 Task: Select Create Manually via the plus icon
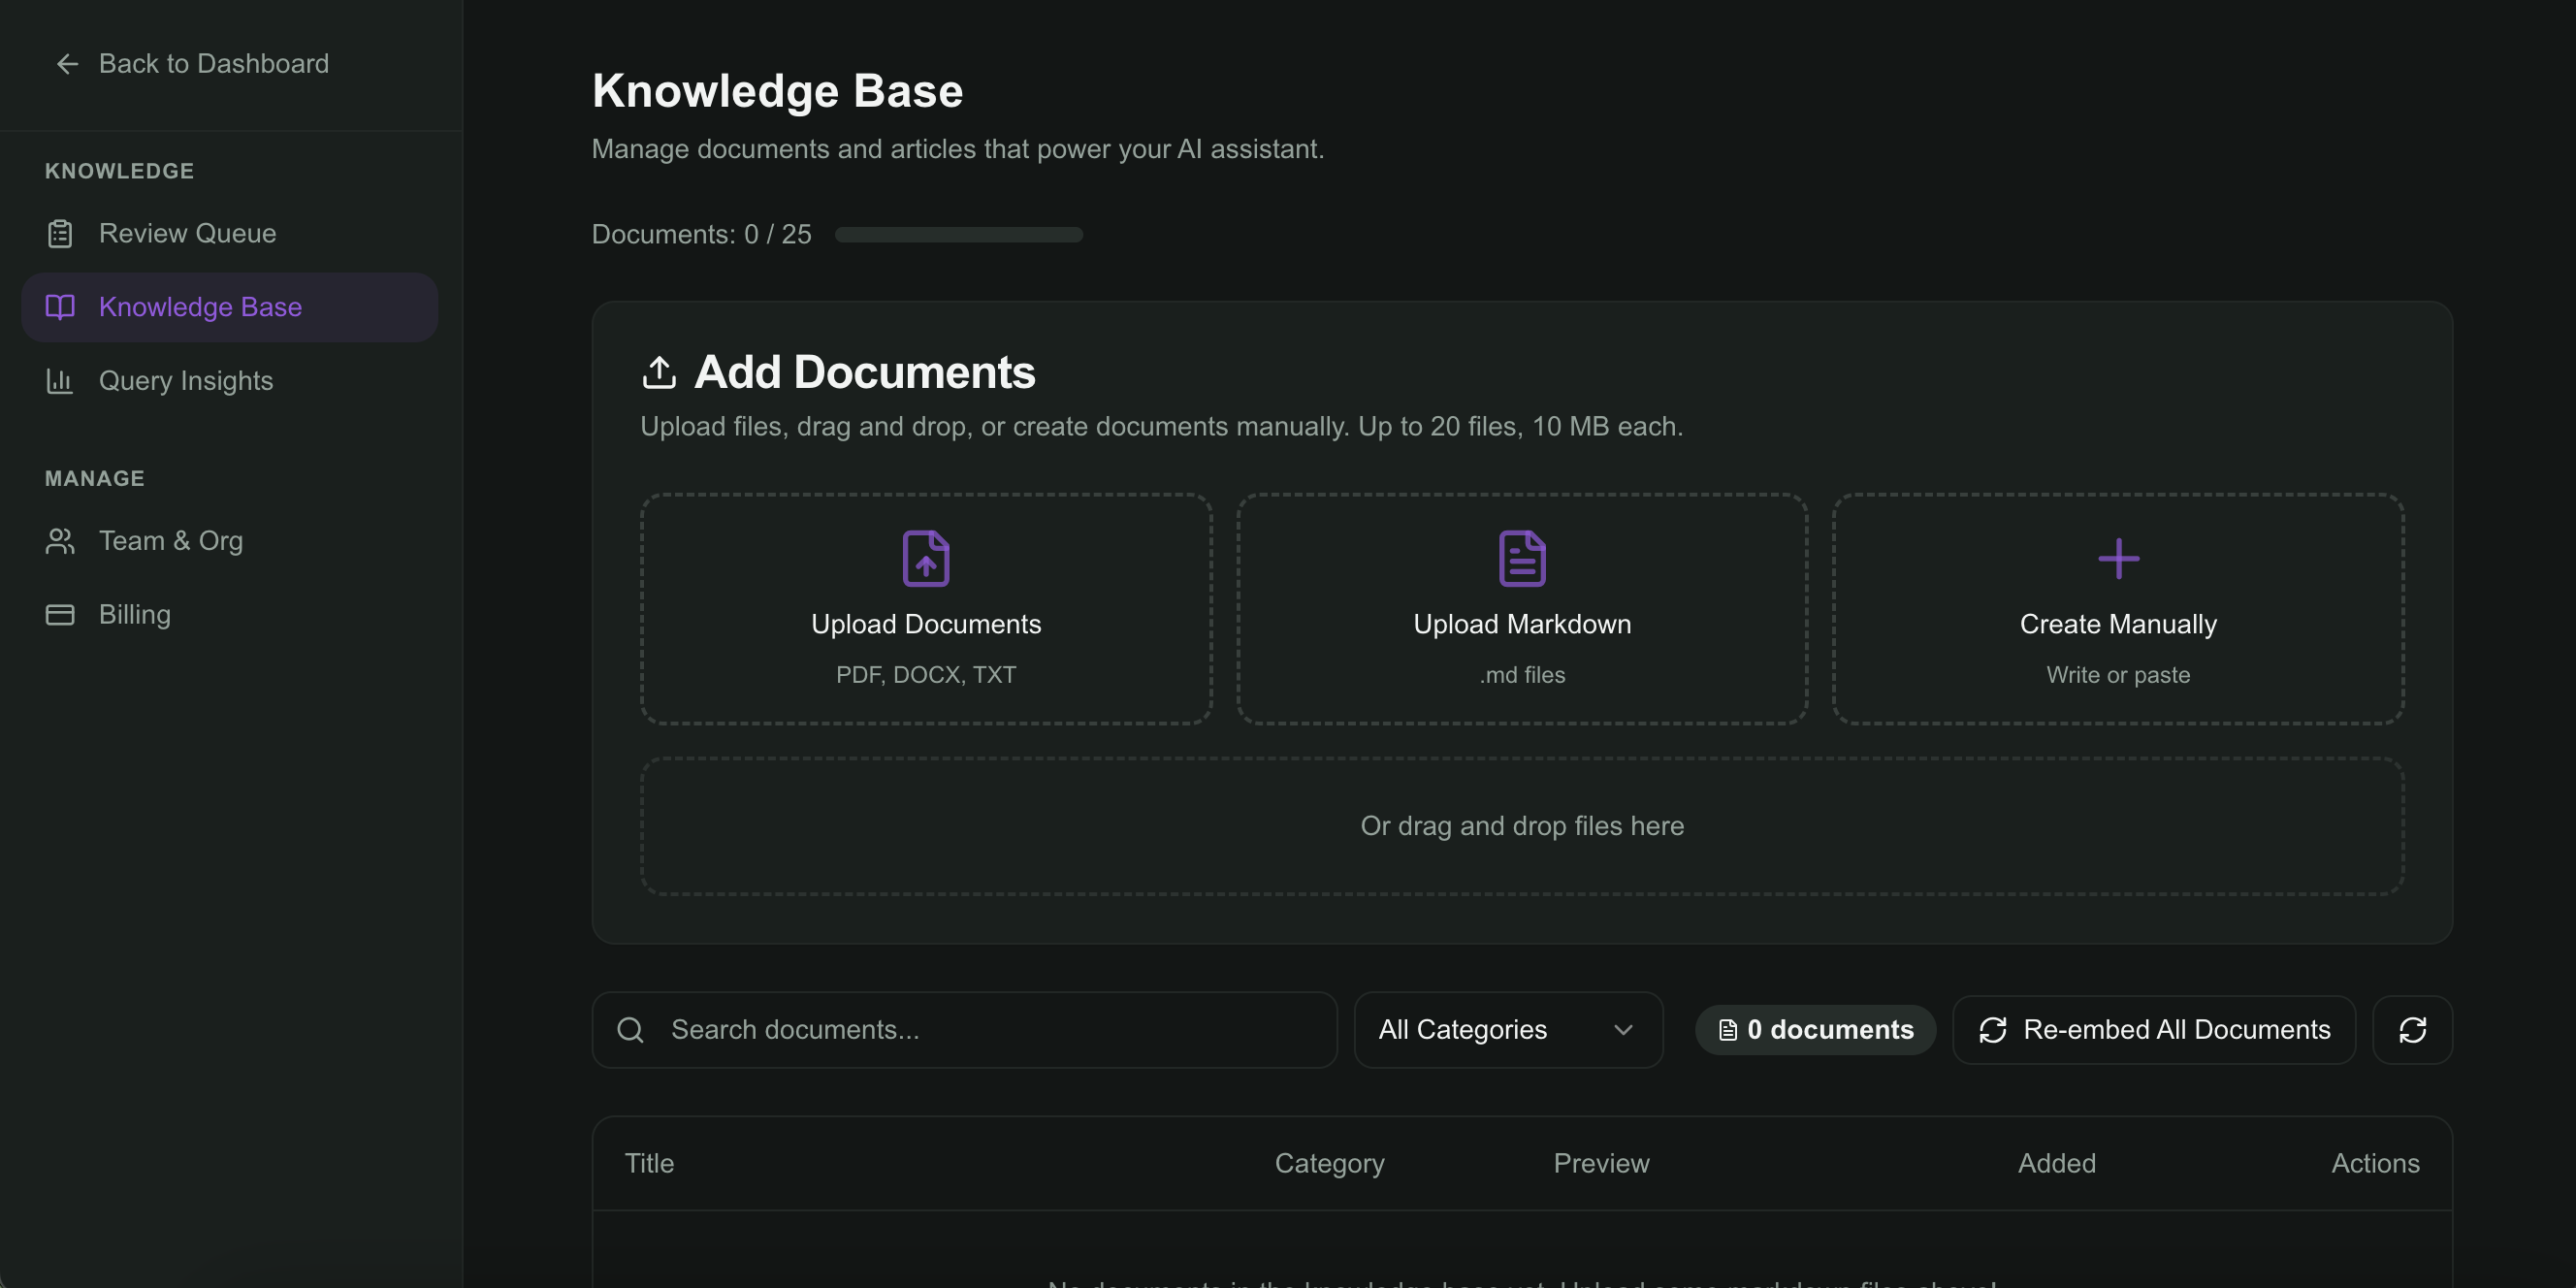2117,558
